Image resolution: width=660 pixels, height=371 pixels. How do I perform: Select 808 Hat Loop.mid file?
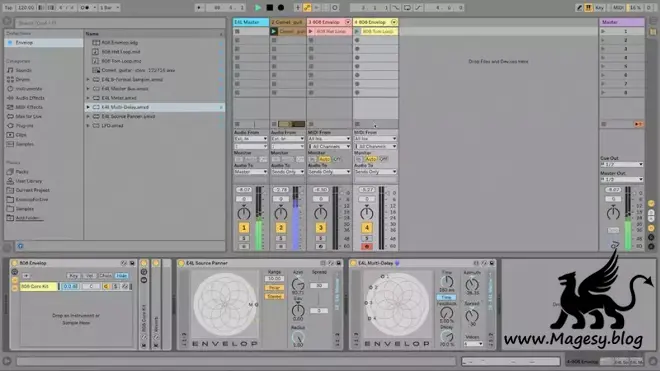click(121, 52)
